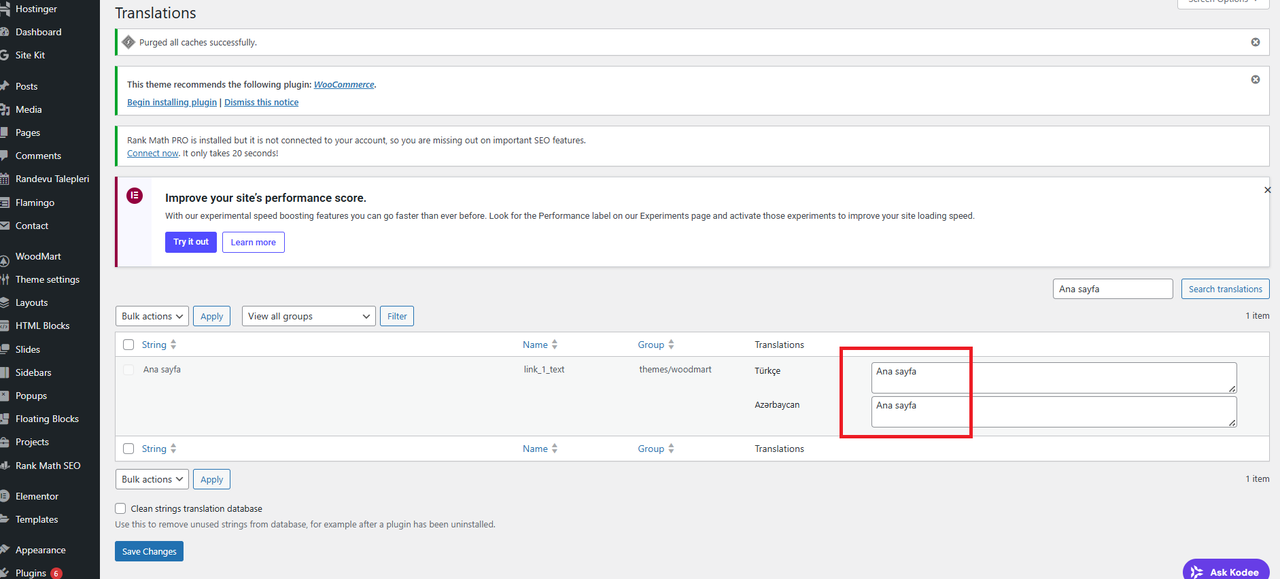1280x579 pixels.
Task: Click the 'Dismiss this notice' link
Action: (x=261, y=102)
